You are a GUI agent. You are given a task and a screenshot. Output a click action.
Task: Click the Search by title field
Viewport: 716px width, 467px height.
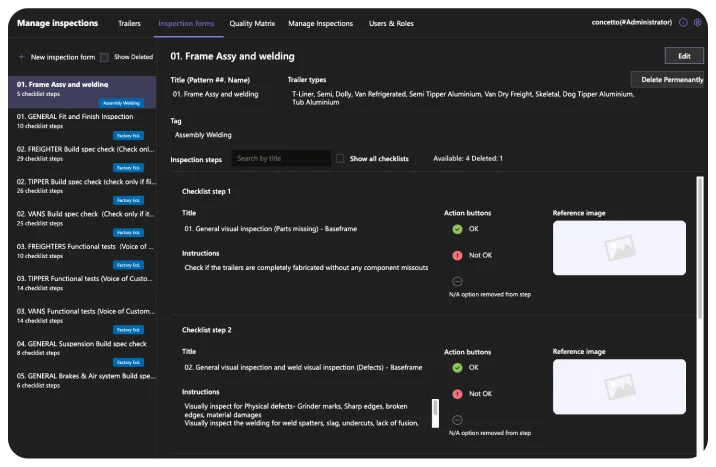click(280, 158)
